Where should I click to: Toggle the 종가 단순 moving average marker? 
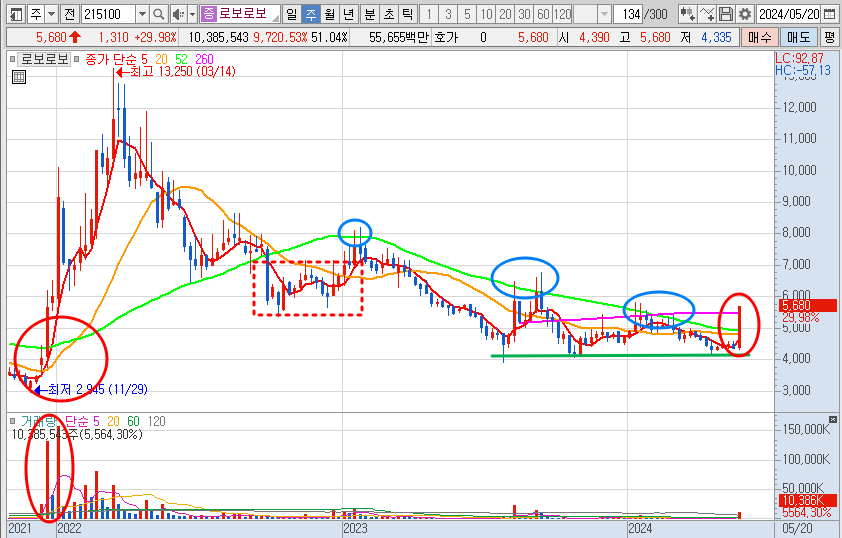click(x=77, y=59)
